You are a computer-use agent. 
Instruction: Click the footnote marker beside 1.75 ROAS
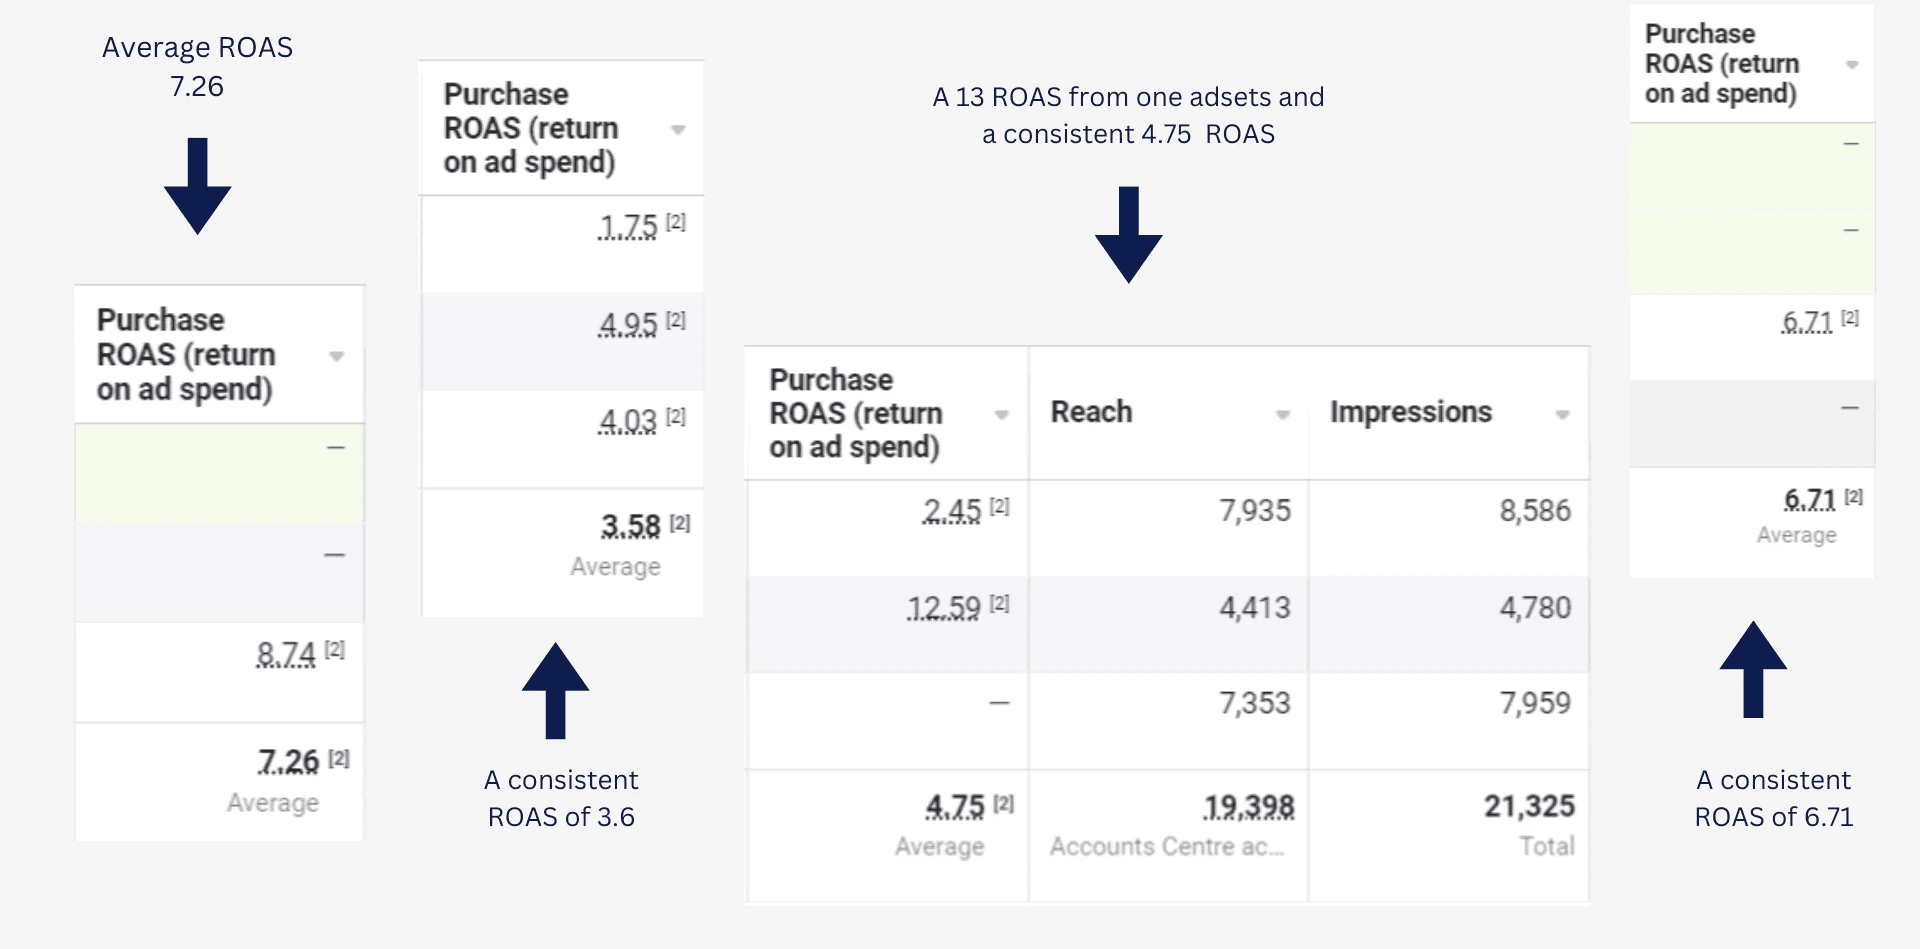[677, 222]
